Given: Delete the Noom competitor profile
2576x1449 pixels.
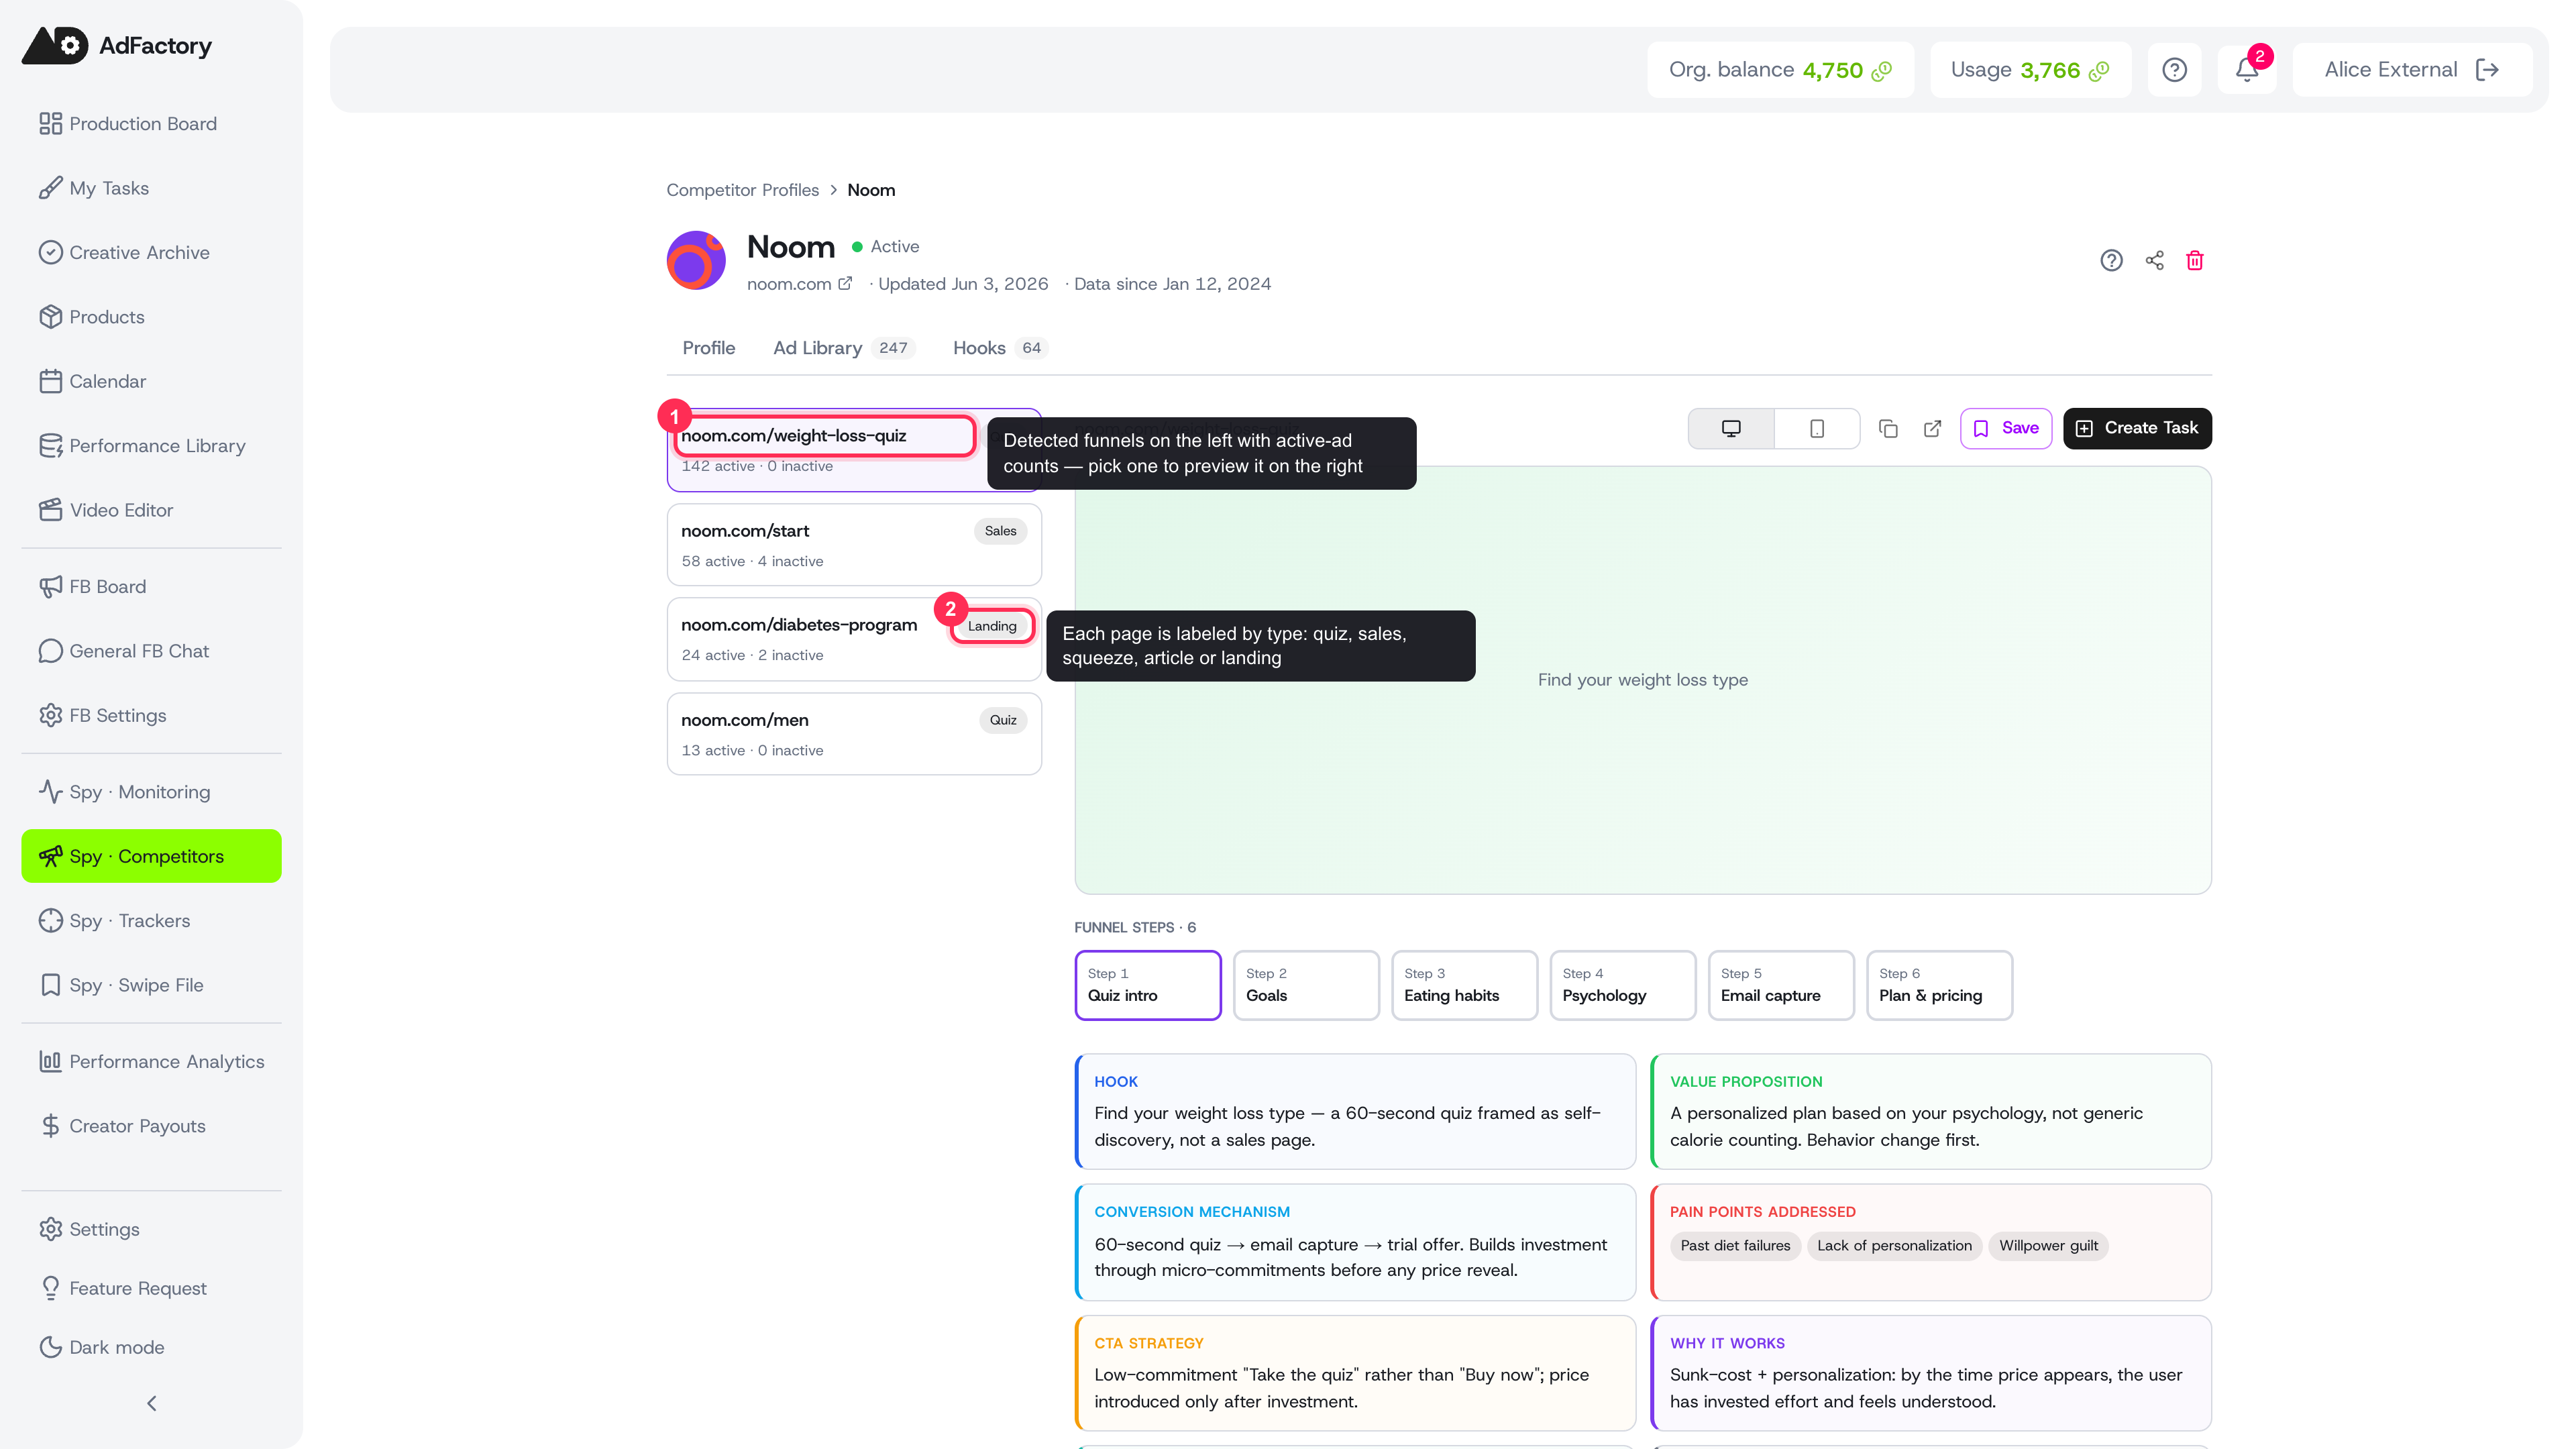Looking at the screenshot, I should 2195,260.
